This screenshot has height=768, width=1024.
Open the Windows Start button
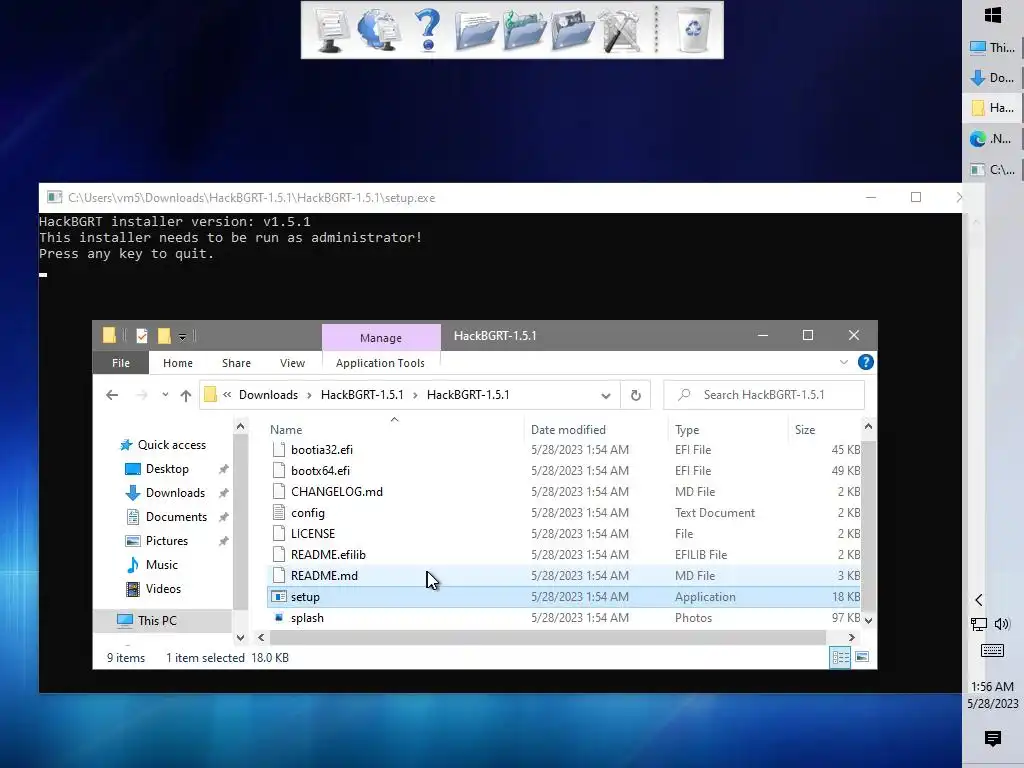993,15
